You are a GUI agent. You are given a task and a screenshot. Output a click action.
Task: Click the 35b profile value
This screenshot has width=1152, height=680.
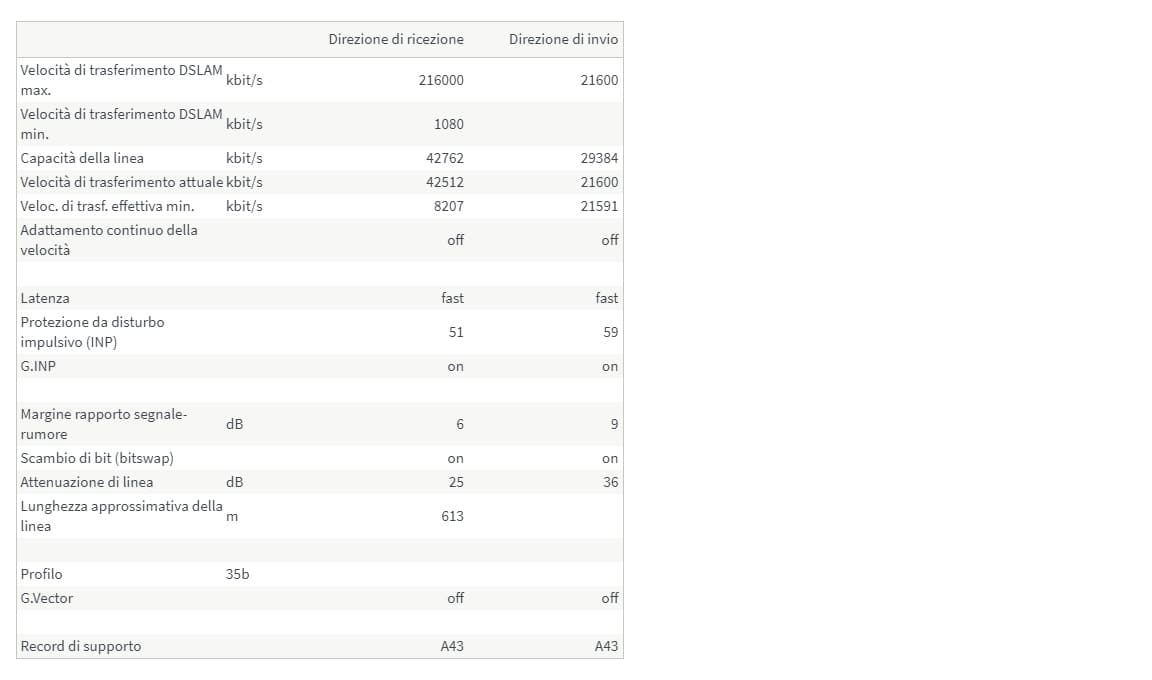238,574
